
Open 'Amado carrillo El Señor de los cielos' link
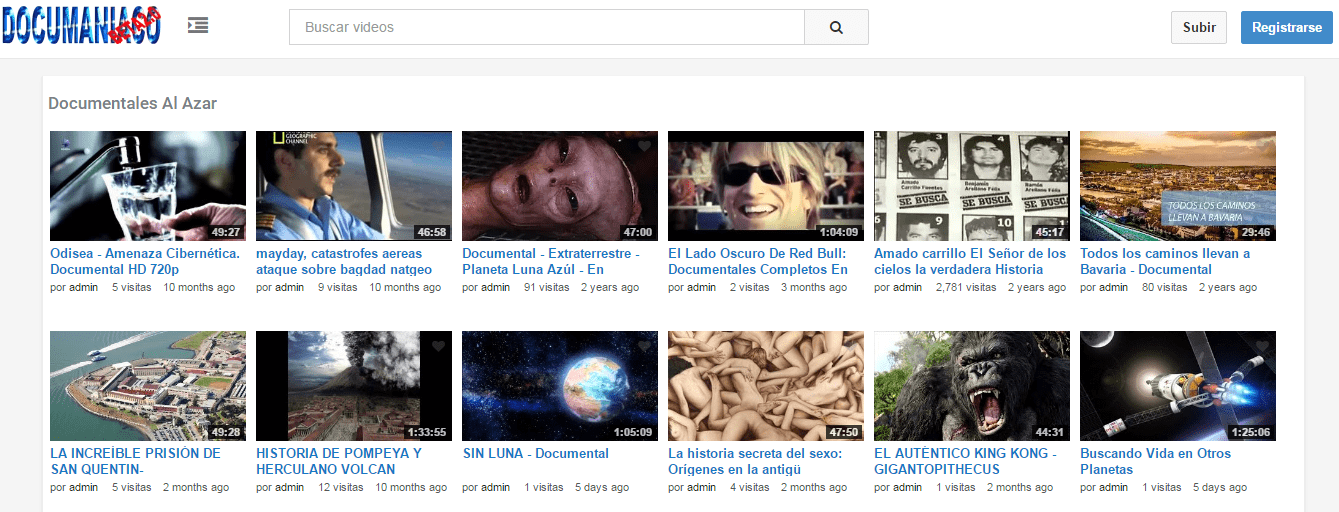(970, 261)
